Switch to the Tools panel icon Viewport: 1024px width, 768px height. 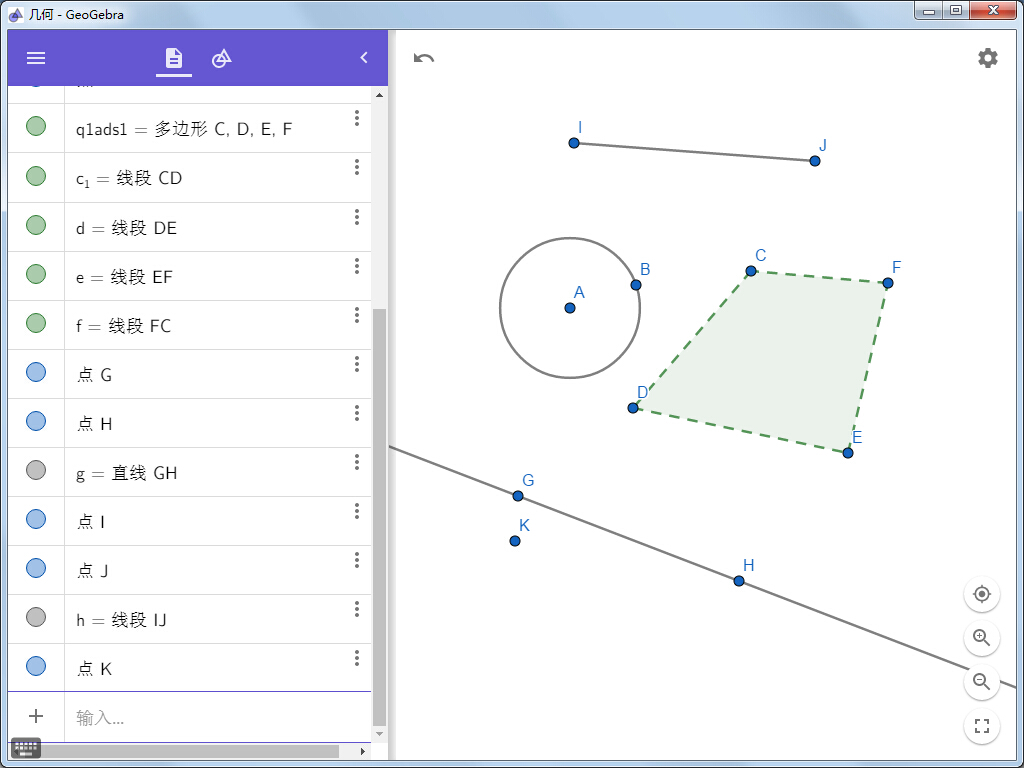(221, 58)
